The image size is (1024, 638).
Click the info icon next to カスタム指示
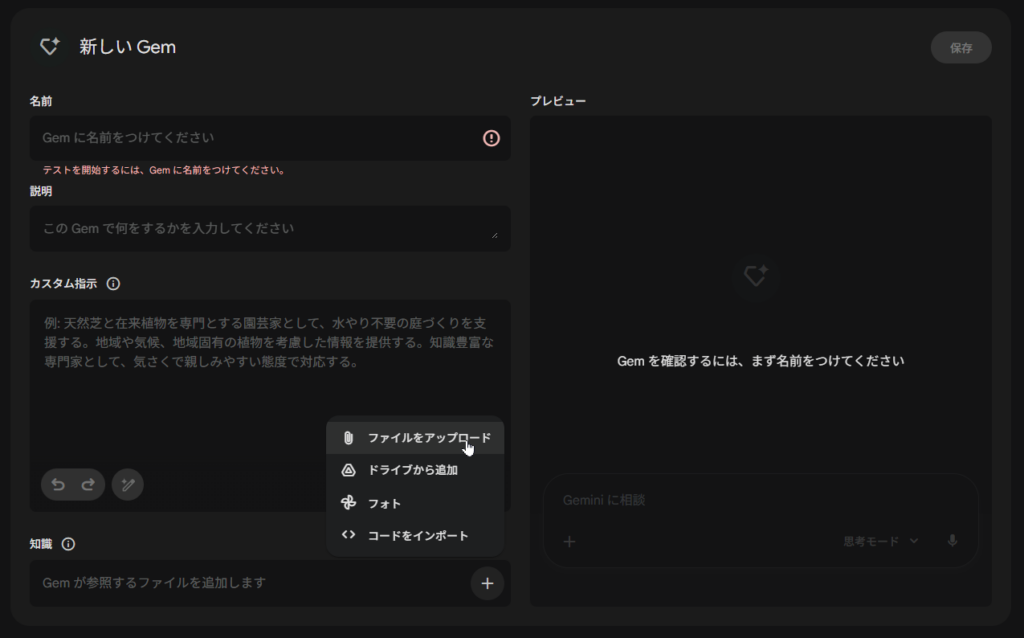click(x=113, y=284)
